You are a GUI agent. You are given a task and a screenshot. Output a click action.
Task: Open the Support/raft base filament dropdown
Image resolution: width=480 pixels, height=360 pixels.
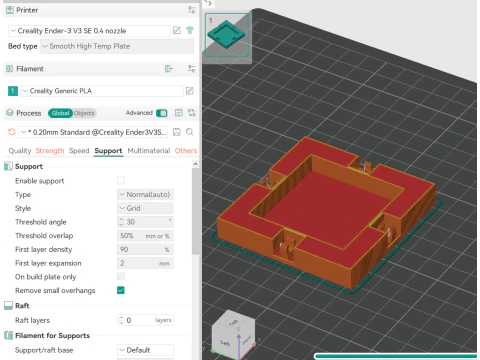(x=145, y=350)
